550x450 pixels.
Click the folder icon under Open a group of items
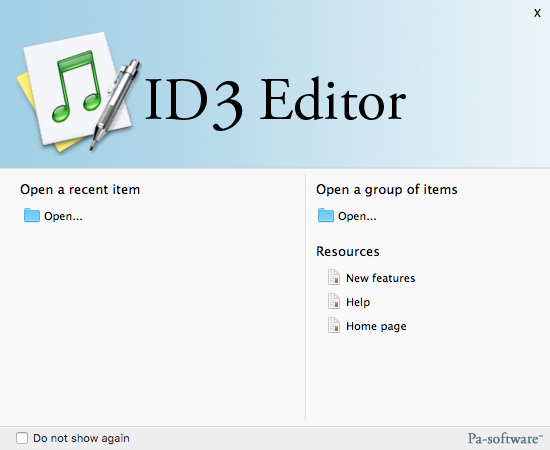(x=326, y=215)
